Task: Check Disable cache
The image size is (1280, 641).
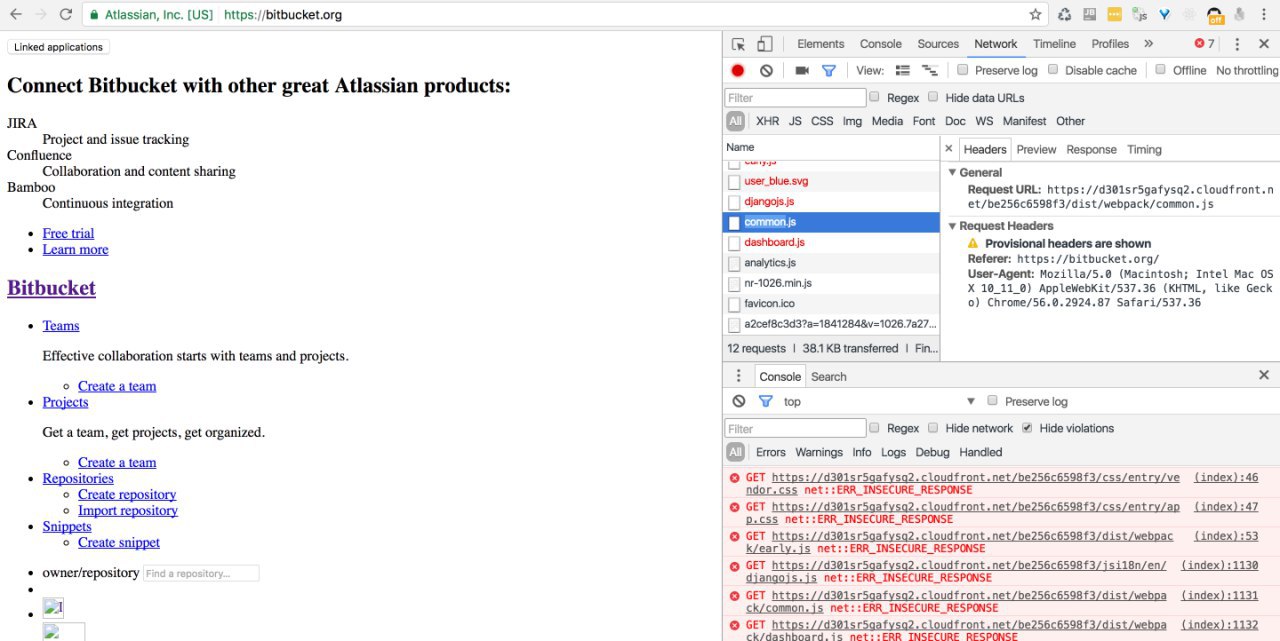Action: pyautogui.click(x=1052, y=70)
